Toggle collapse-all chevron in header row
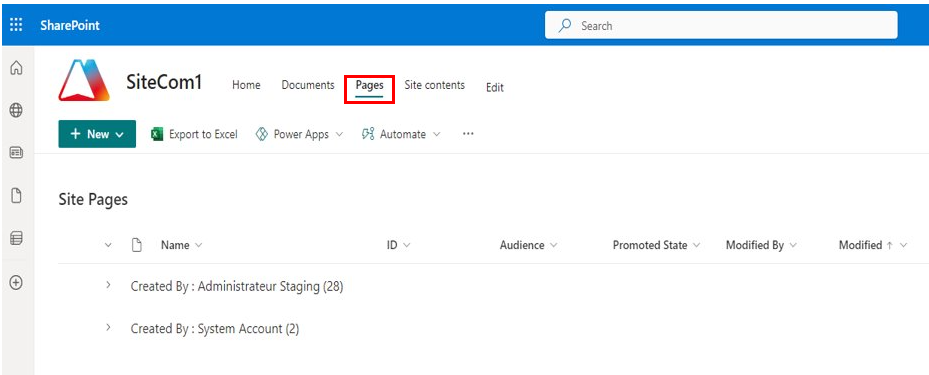Image resolution: width=929 pixels, height=375 pixels. (108, 245)
